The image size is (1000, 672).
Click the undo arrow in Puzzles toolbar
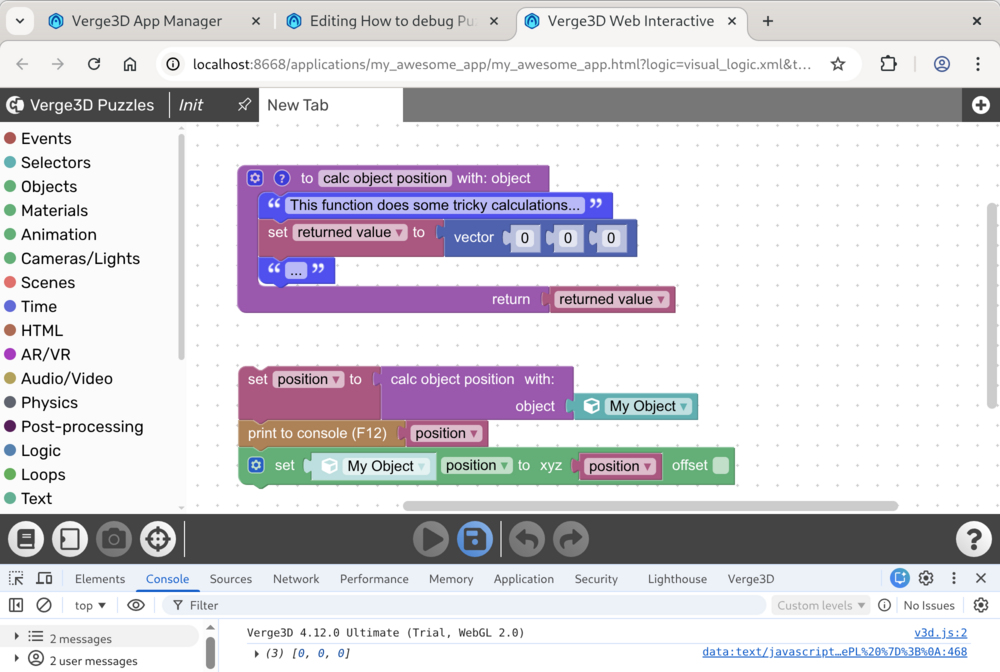point(527,540)
